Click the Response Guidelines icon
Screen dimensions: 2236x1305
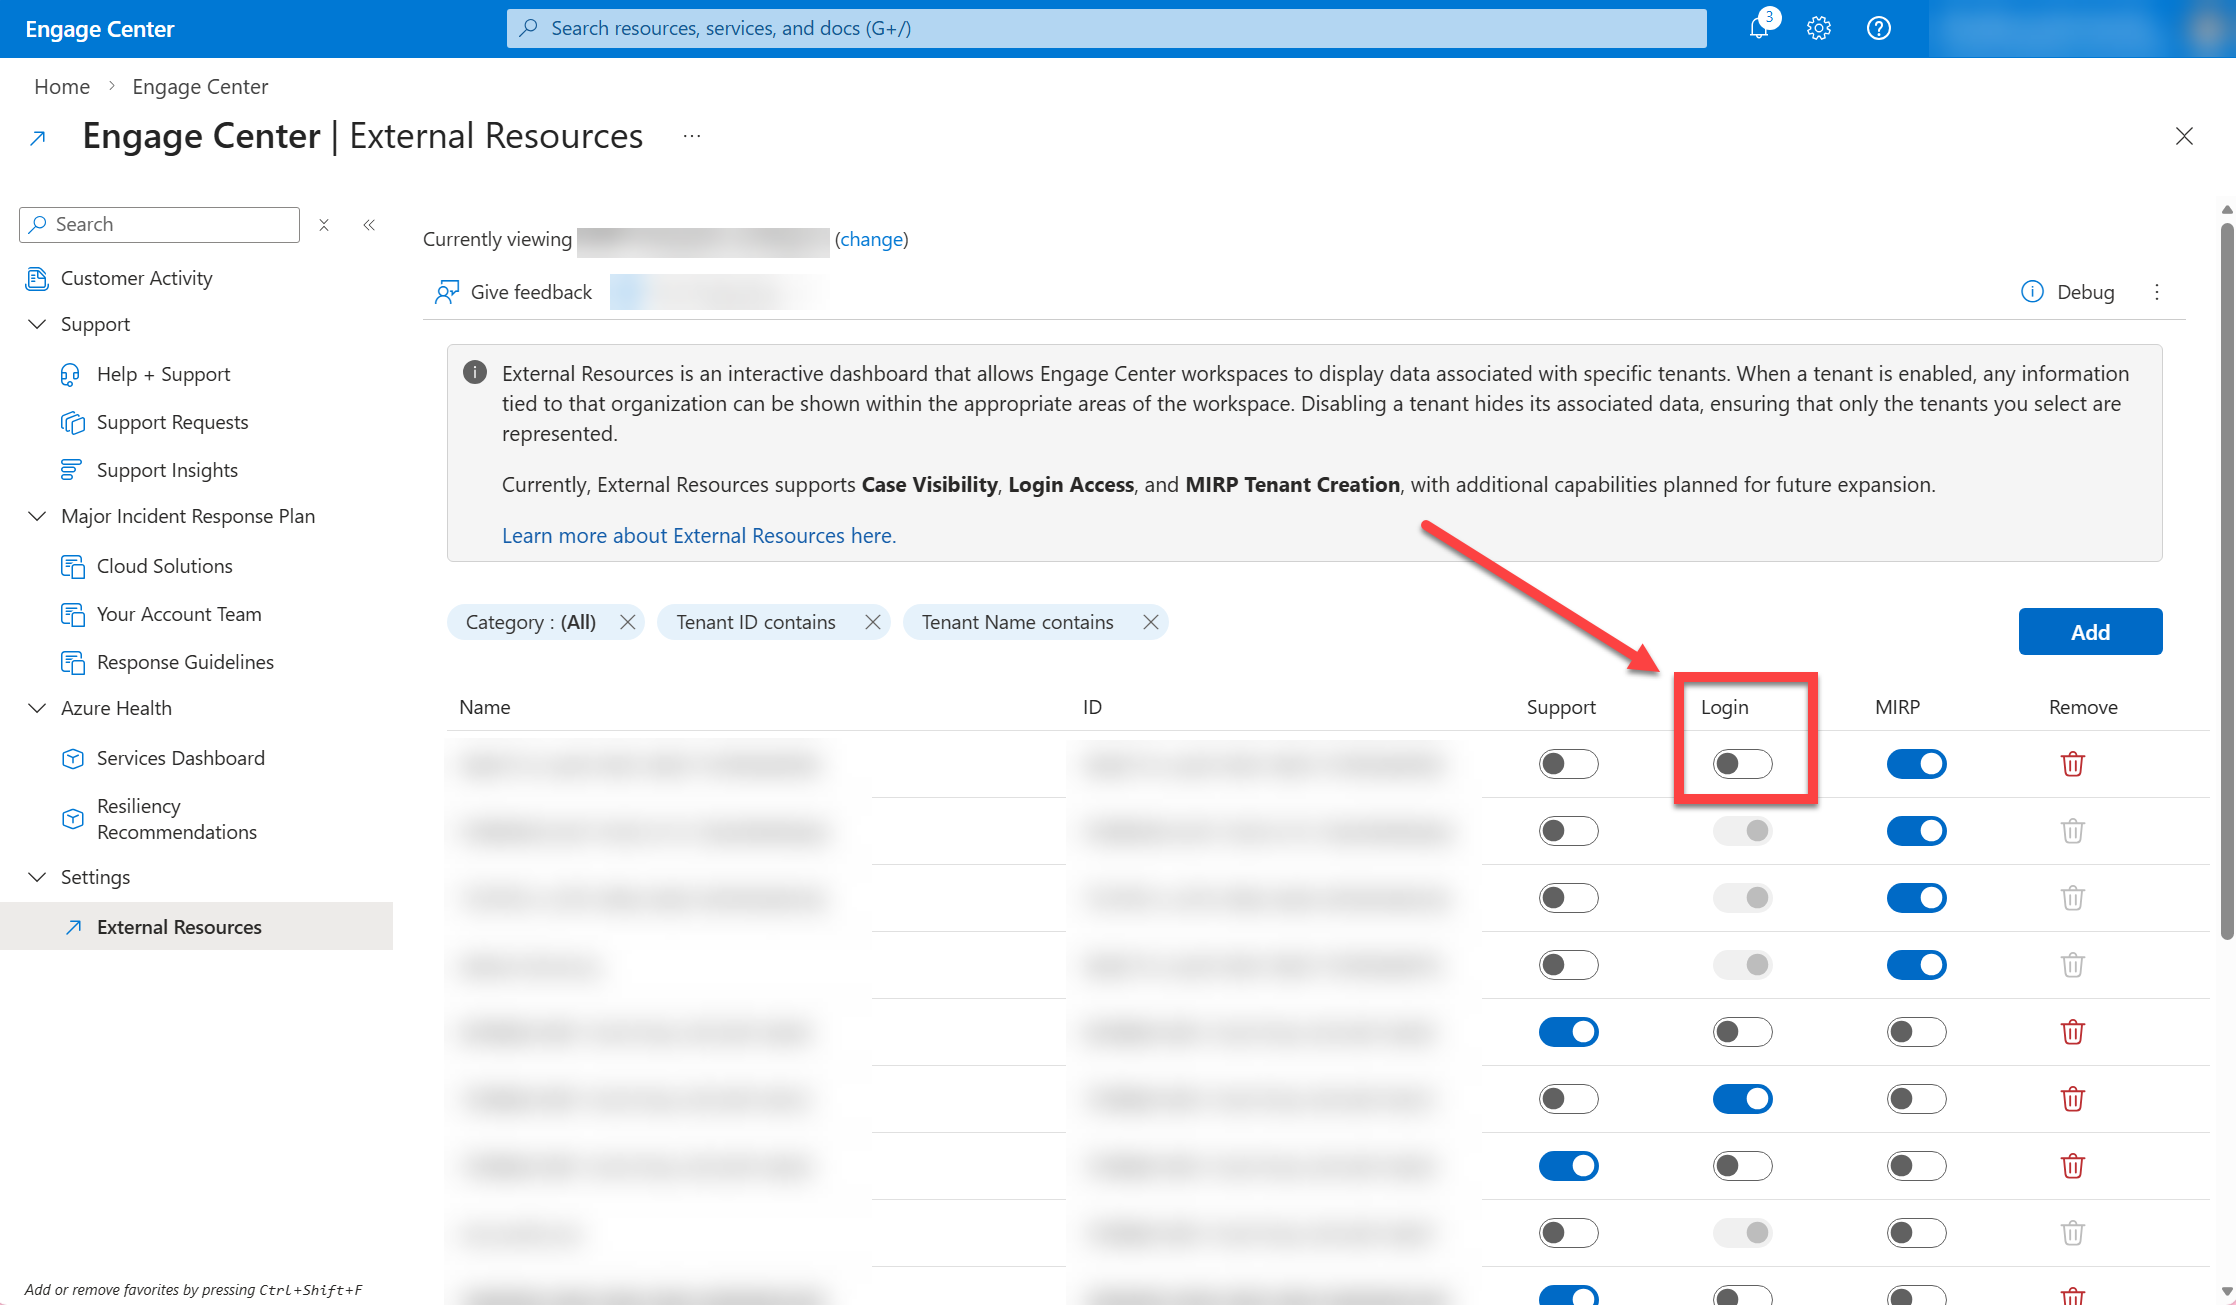click(73, 663)
